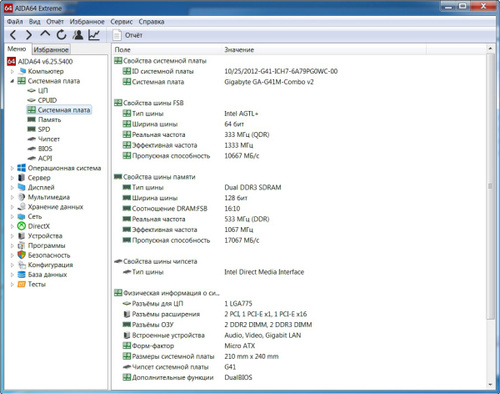The width and height of the screenshot is (500, 394).
Task: Click the vertical scrollbar up arrow
Action: (x=490, y=49)
